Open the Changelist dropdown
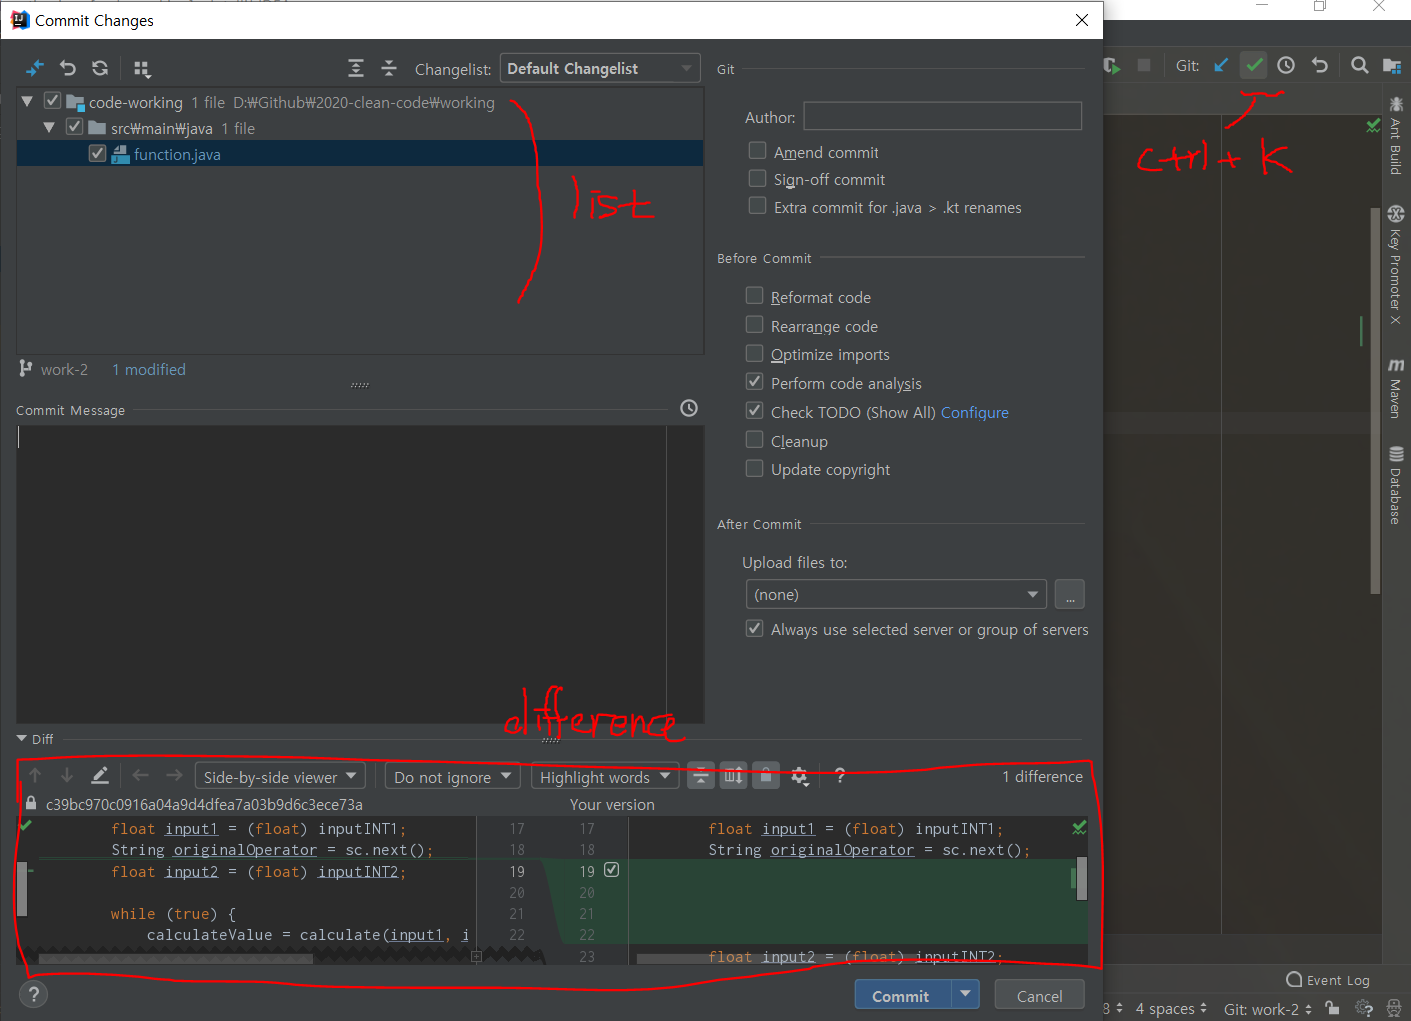This screenshot has height=1021, width=1411. 600,68
